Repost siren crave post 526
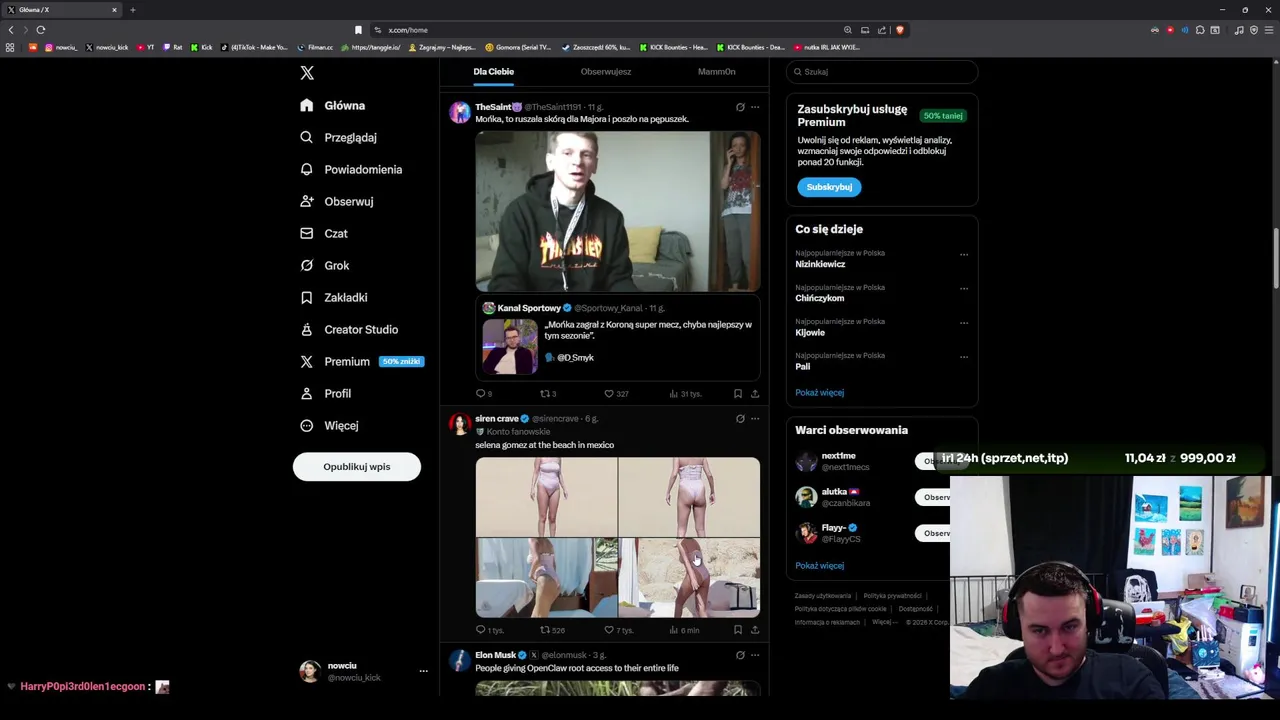 553,630
